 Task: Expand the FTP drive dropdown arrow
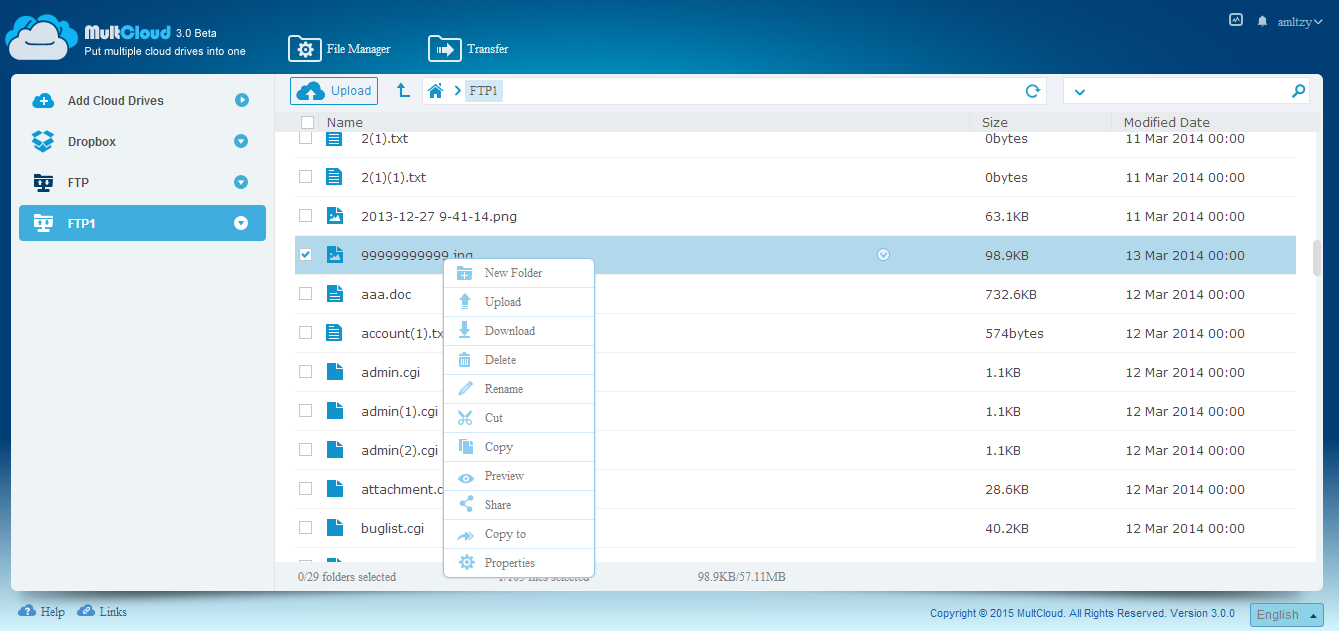241,182
